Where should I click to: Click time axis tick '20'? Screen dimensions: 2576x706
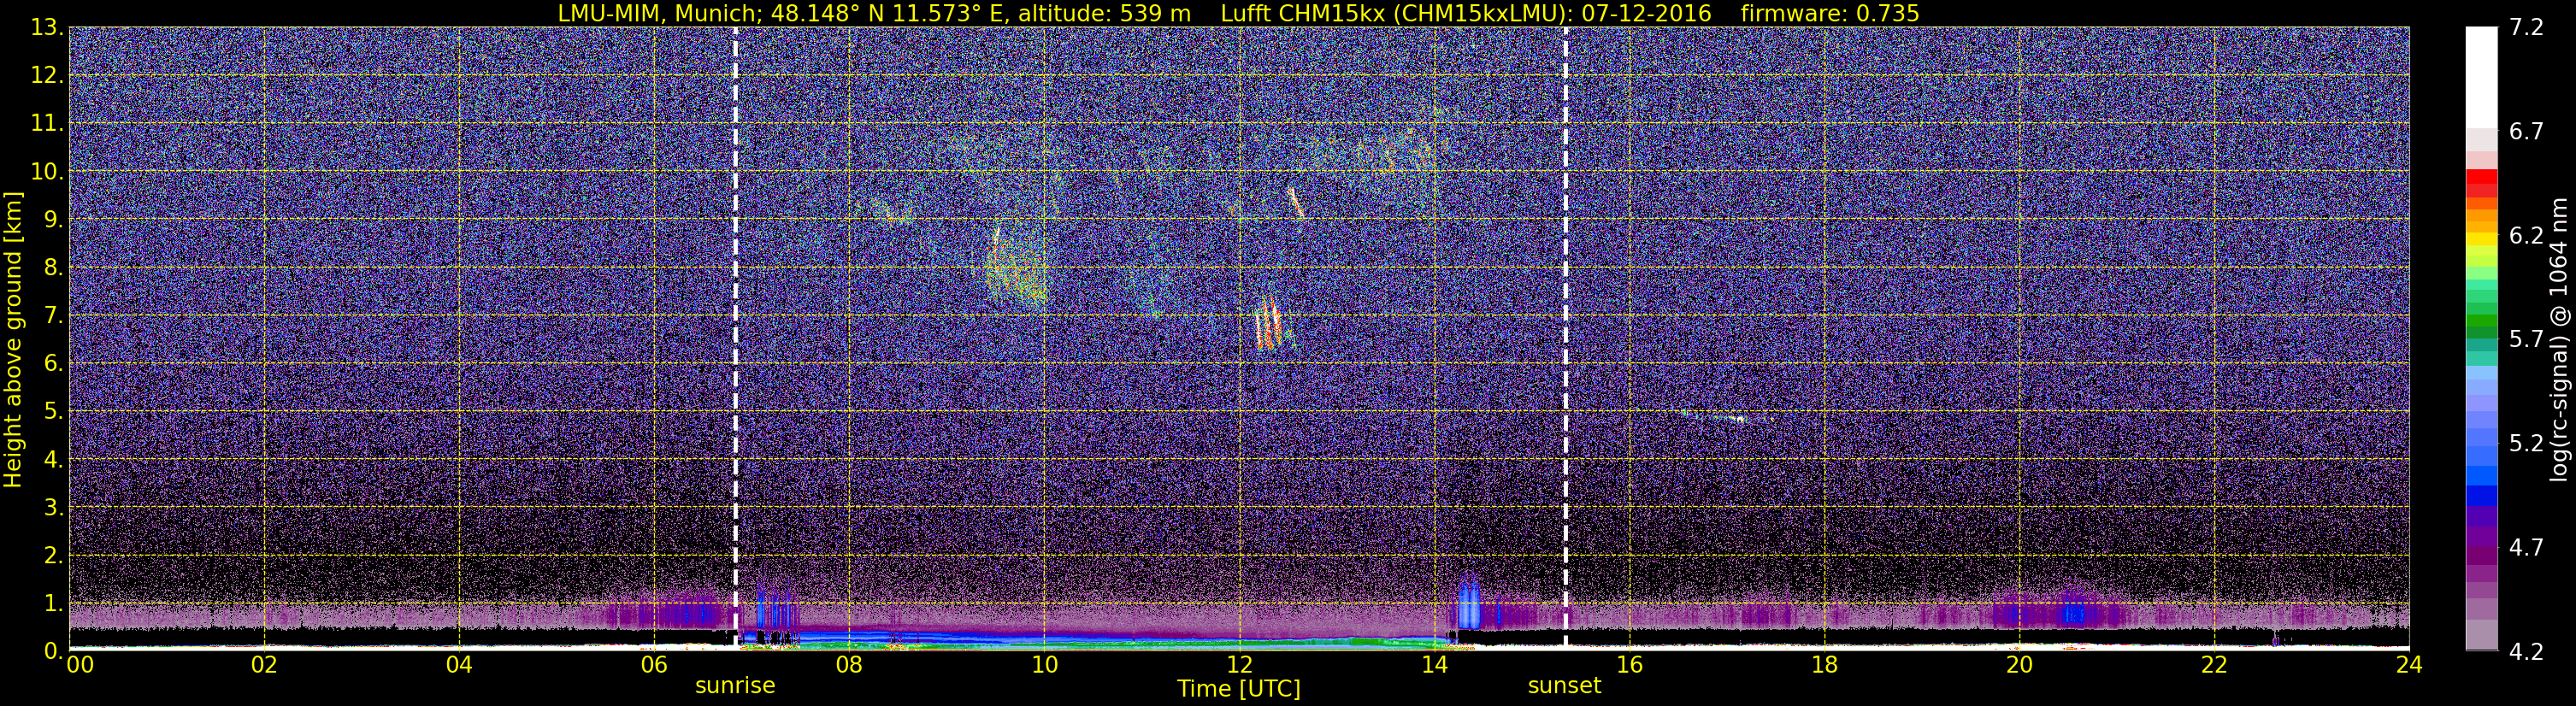click(2019, 665)
